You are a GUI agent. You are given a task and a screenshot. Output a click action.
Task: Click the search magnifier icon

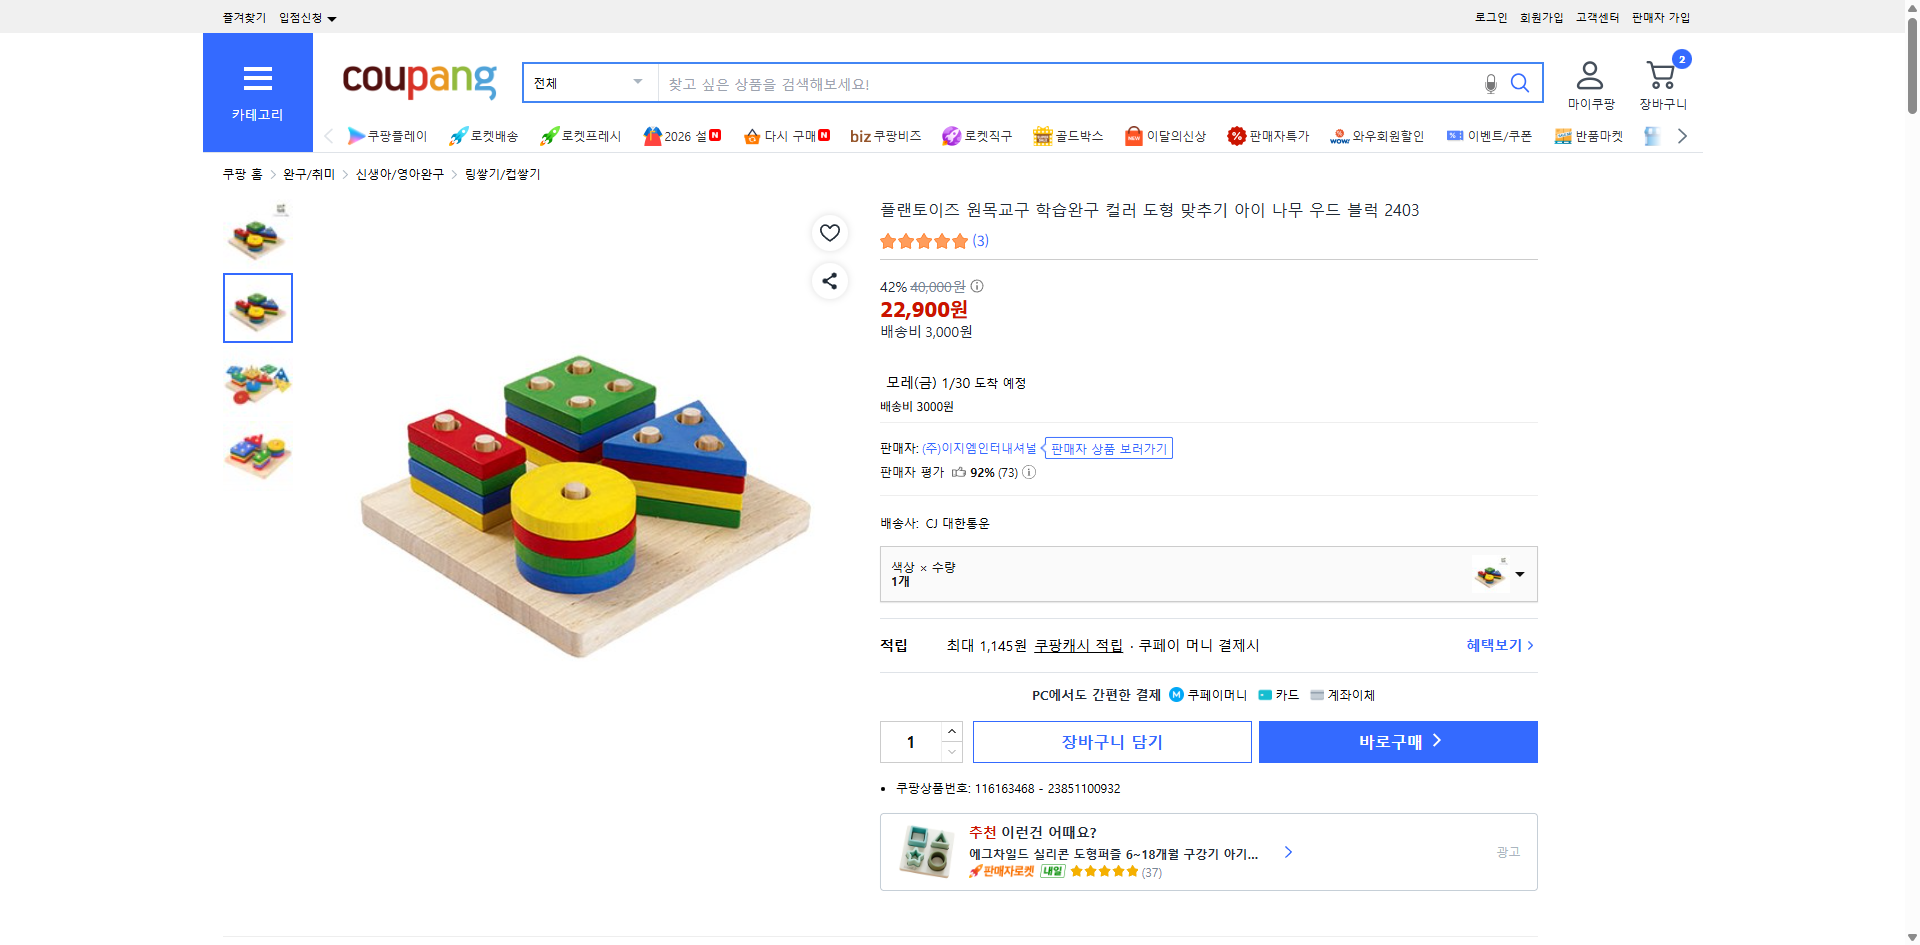coord(1520,83)
